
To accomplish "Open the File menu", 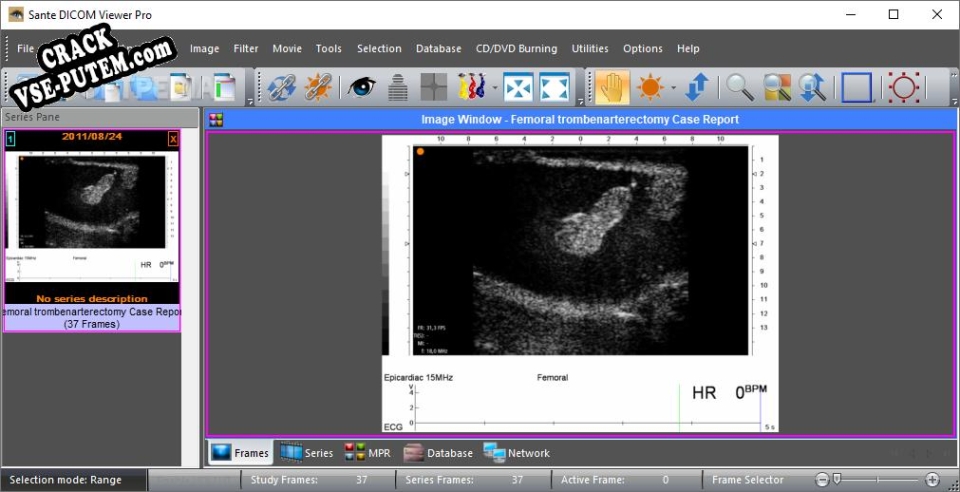I will 26,48.
